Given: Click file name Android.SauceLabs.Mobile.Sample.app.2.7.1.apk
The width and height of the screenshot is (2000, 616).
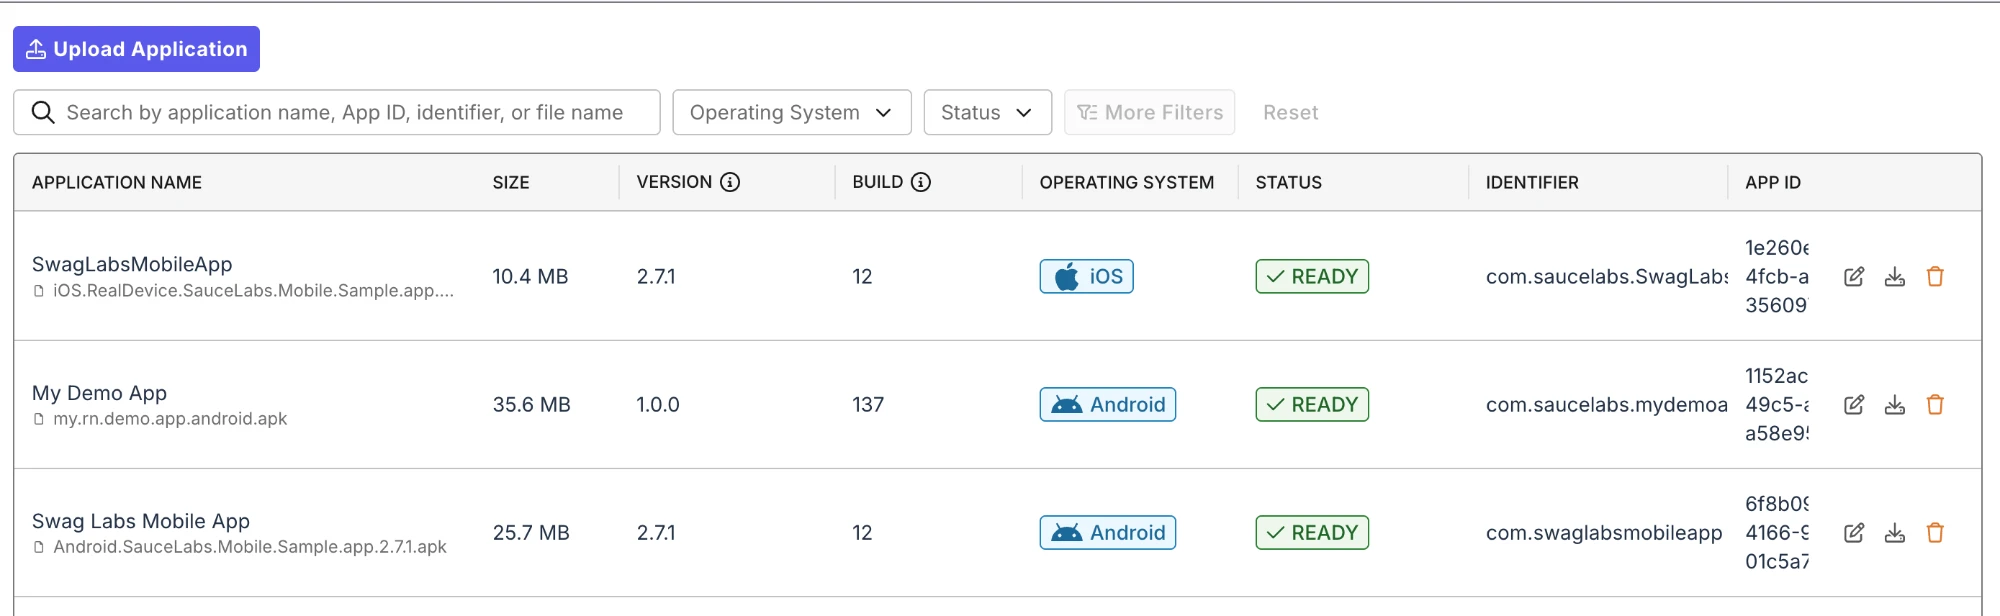Looking at the screenshot, I should pyautogui.click(x=250, y=547).
